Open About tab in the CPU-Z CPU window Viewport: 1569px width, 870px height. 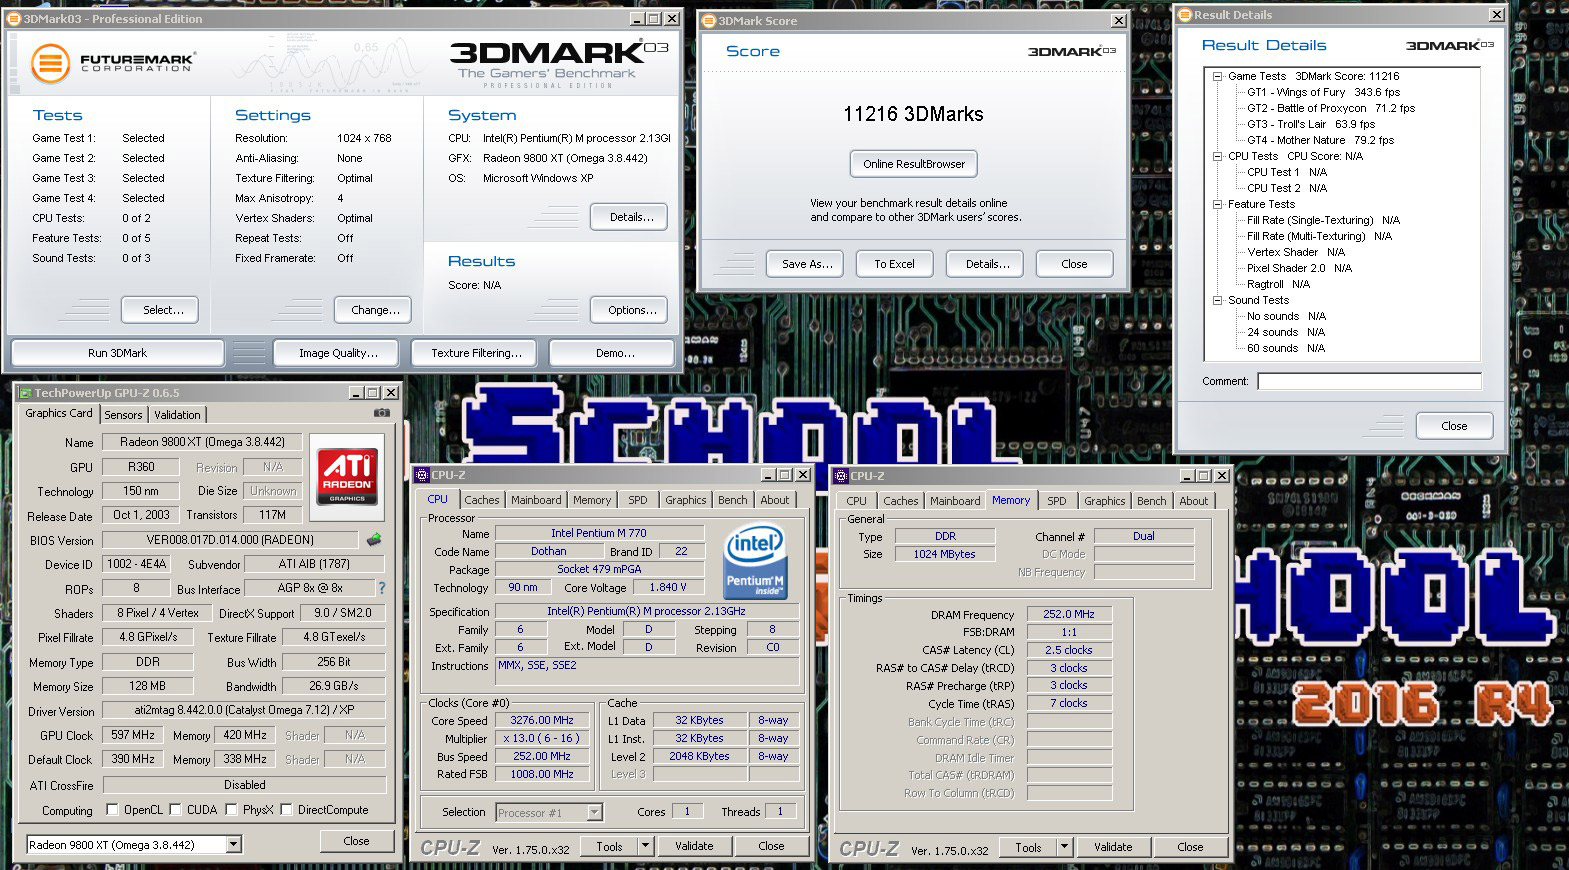tap(775, 500)
